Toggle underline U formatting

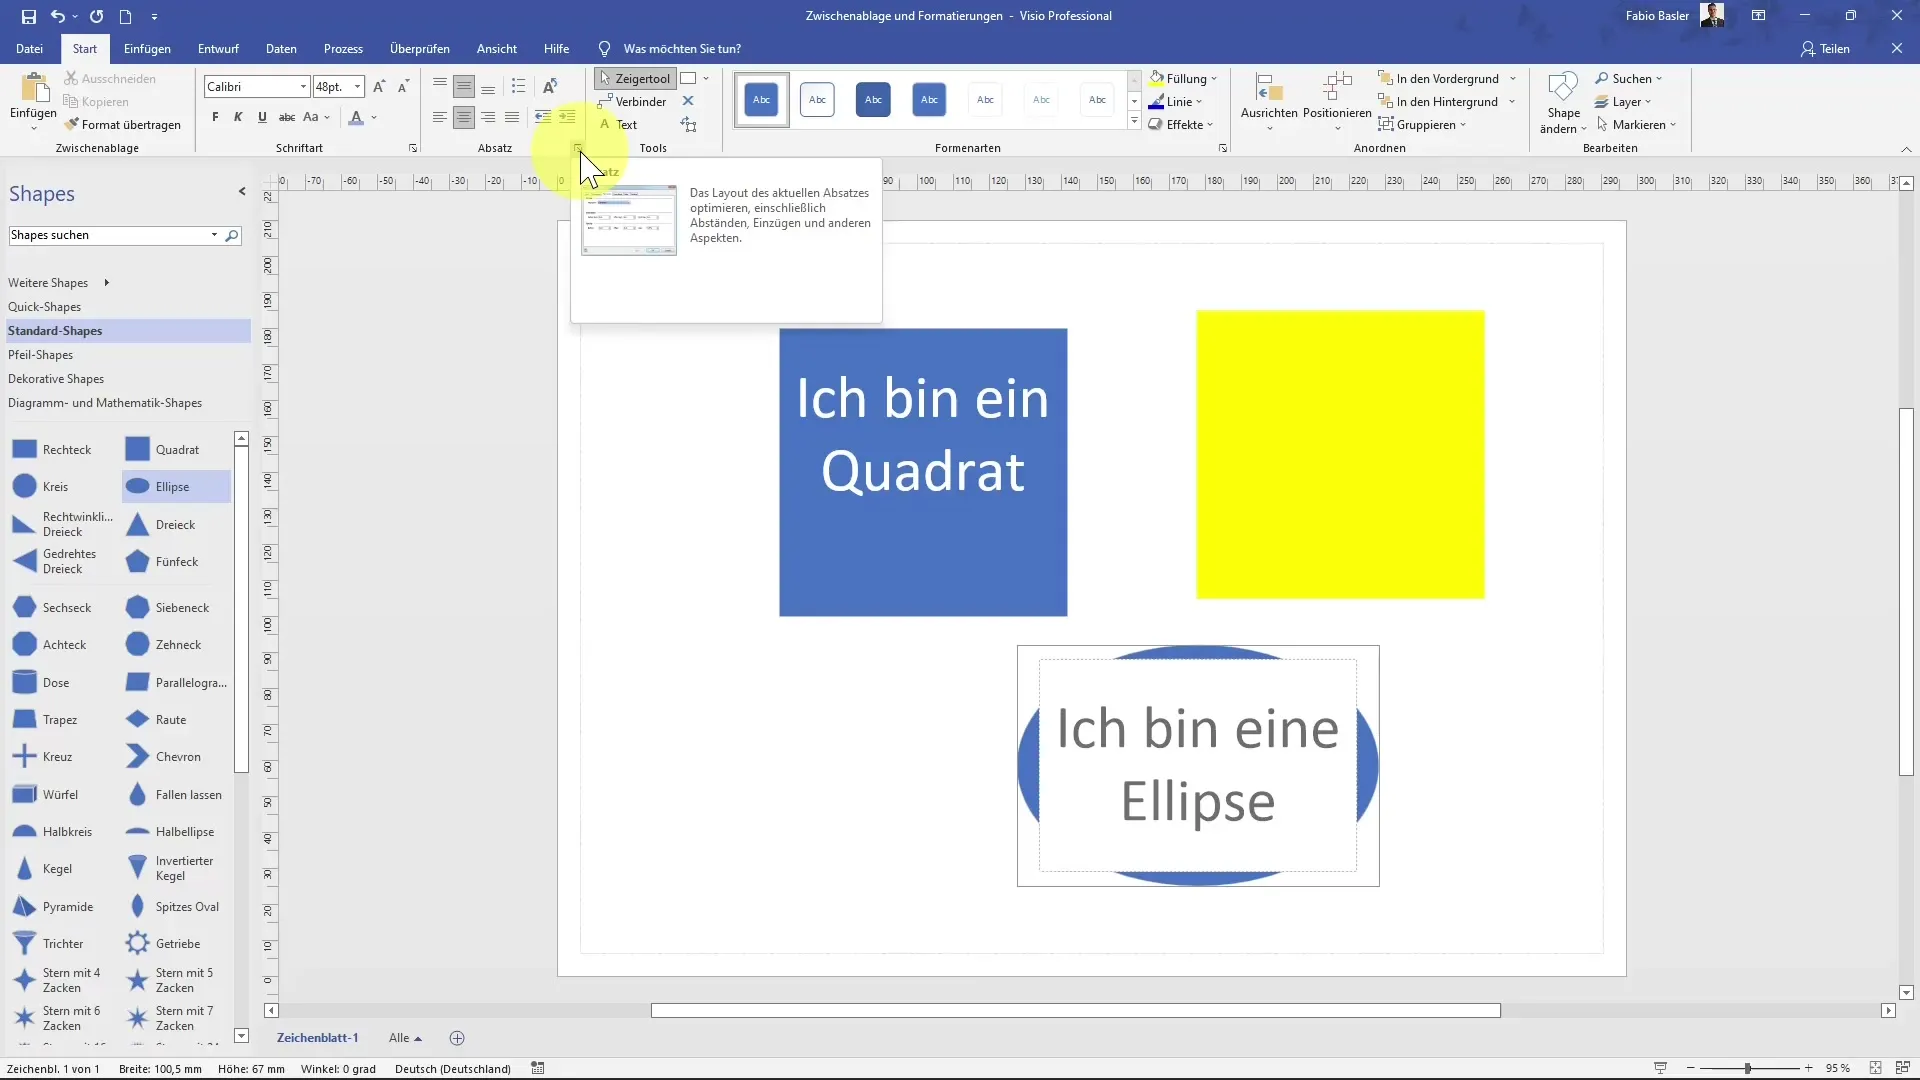[x=262, y=117]
